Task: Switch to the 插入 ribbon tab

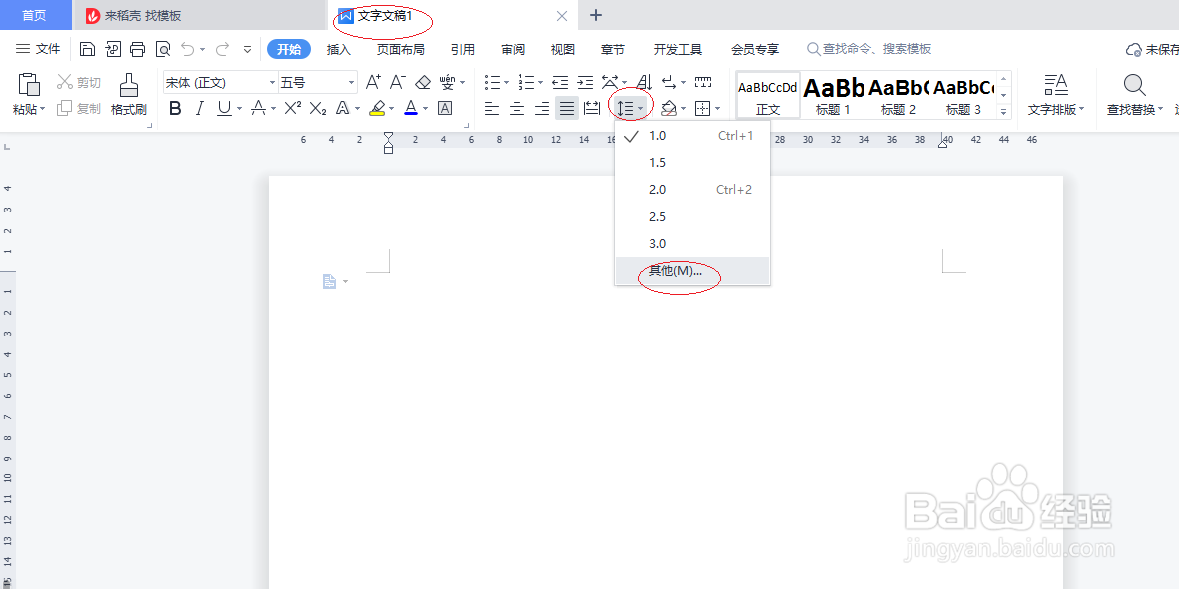Action: click(x=338, y=47)
